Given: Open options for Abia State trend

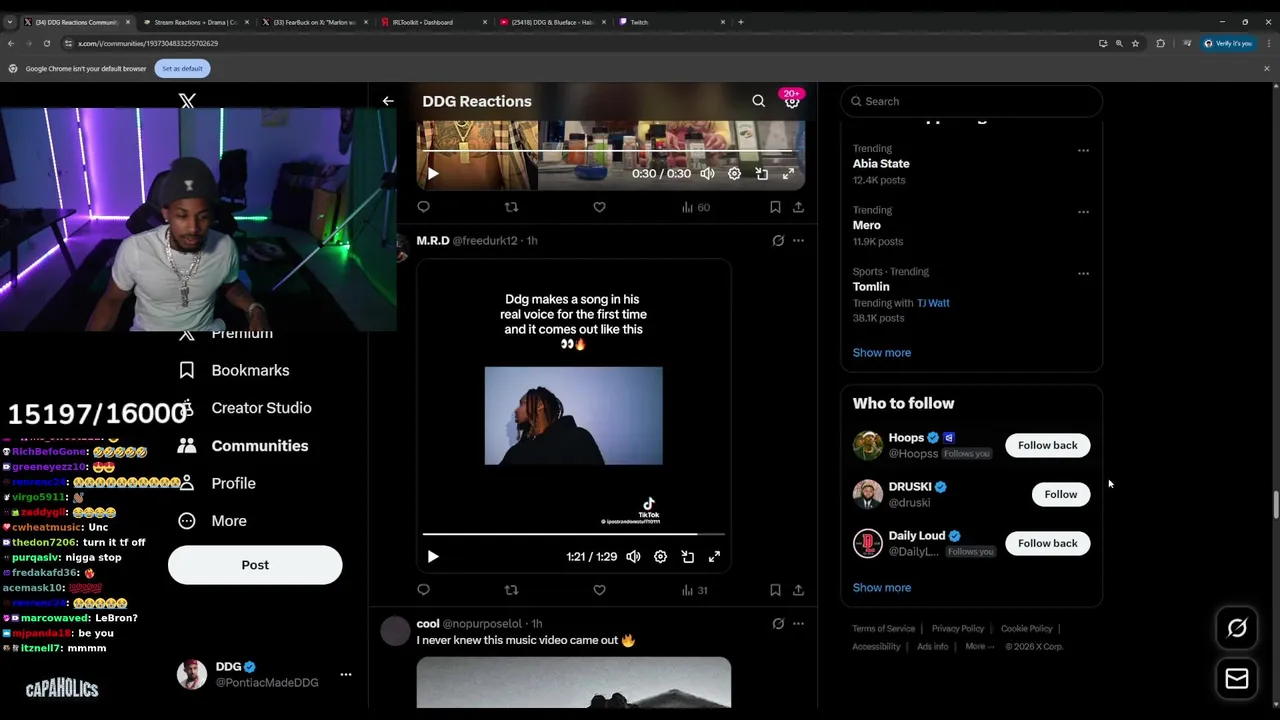Looking at the screenshot, I should pyautogui.click(x=1083, y=150).
